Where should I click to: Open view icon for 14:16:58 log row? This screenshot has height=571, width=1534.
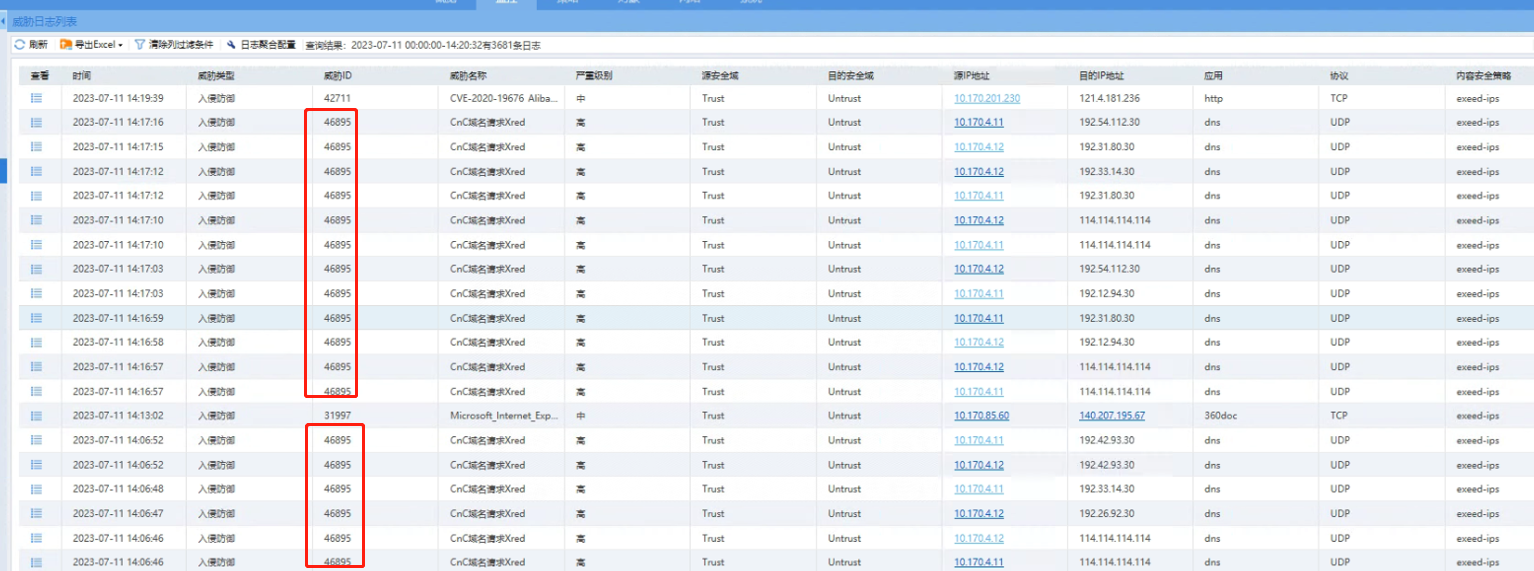pyautogui.click(x=36, y=342)
